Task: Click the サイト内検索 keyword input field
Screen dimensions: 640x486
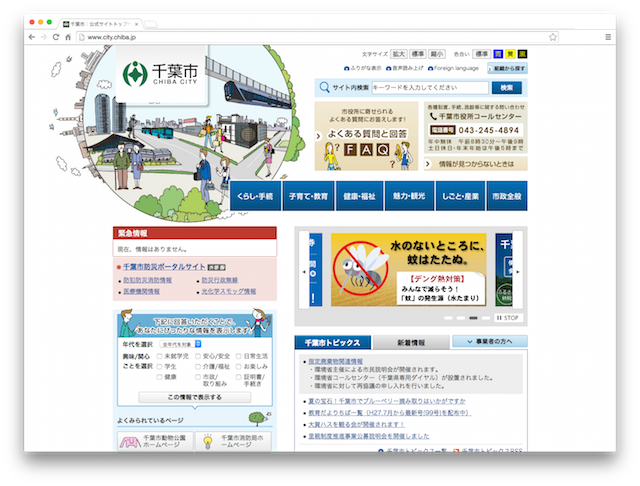Action: (430, 87)
